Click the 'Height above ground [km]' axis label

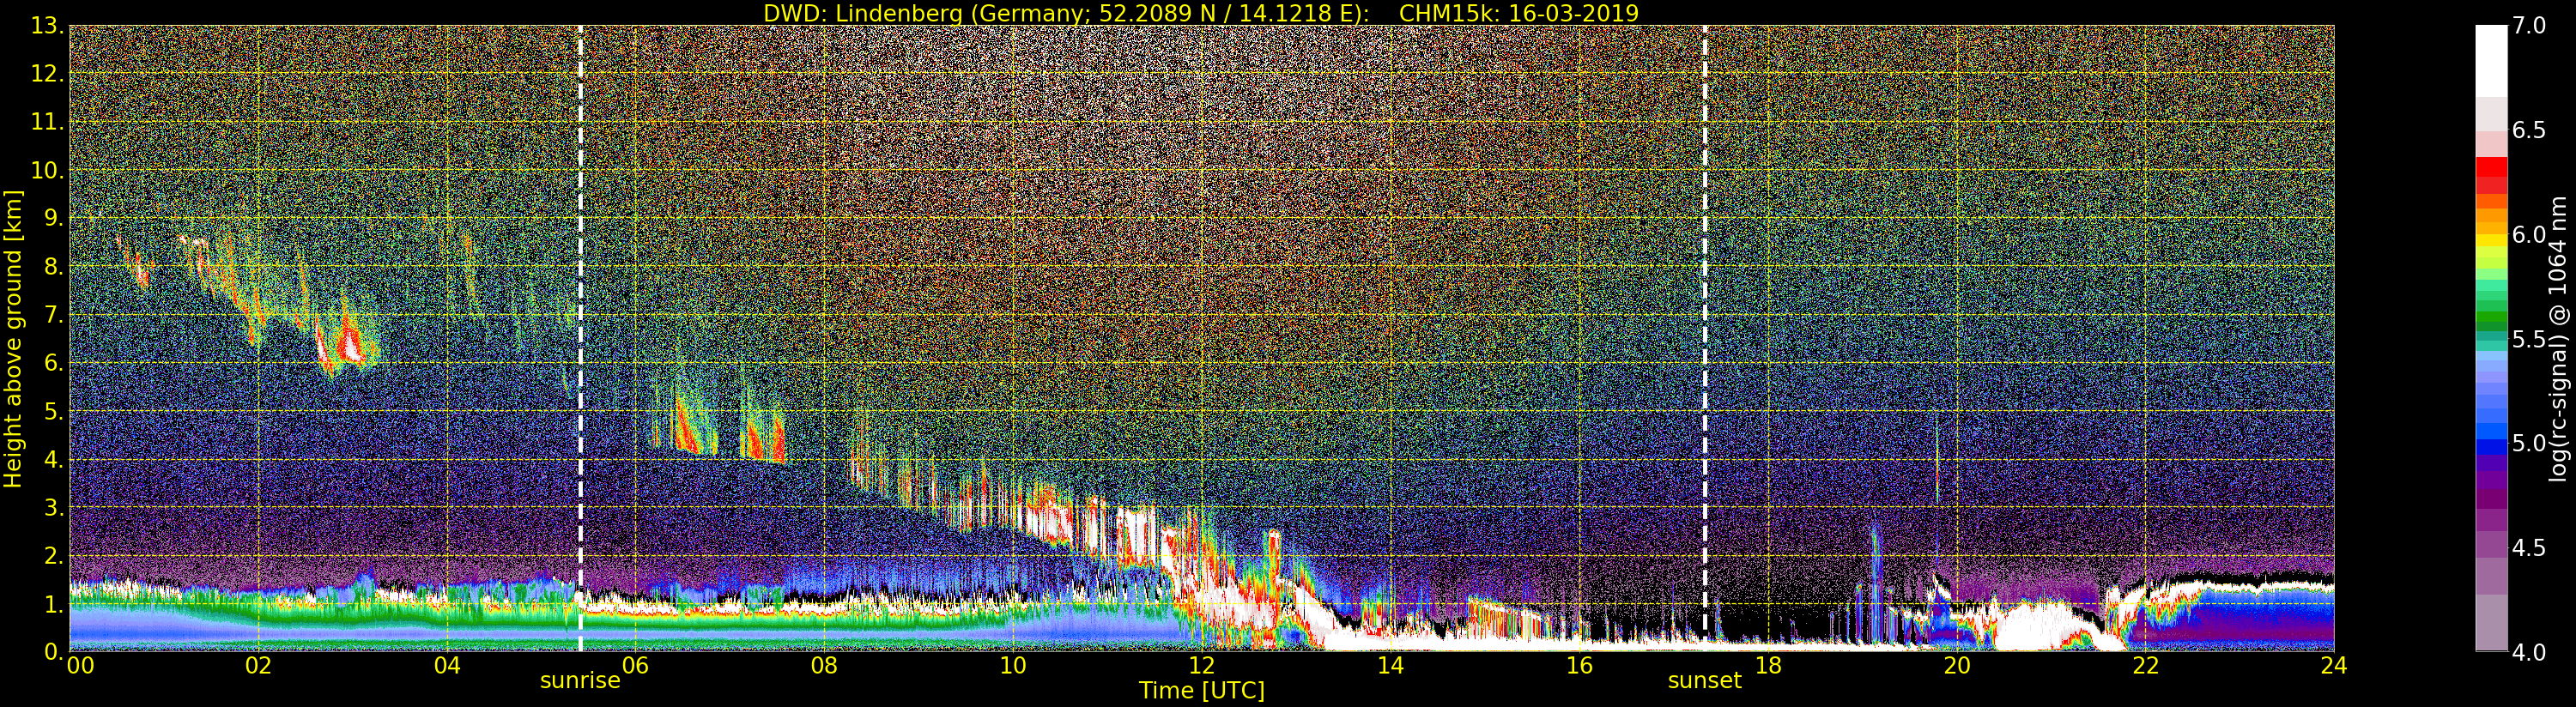point(13,338)
